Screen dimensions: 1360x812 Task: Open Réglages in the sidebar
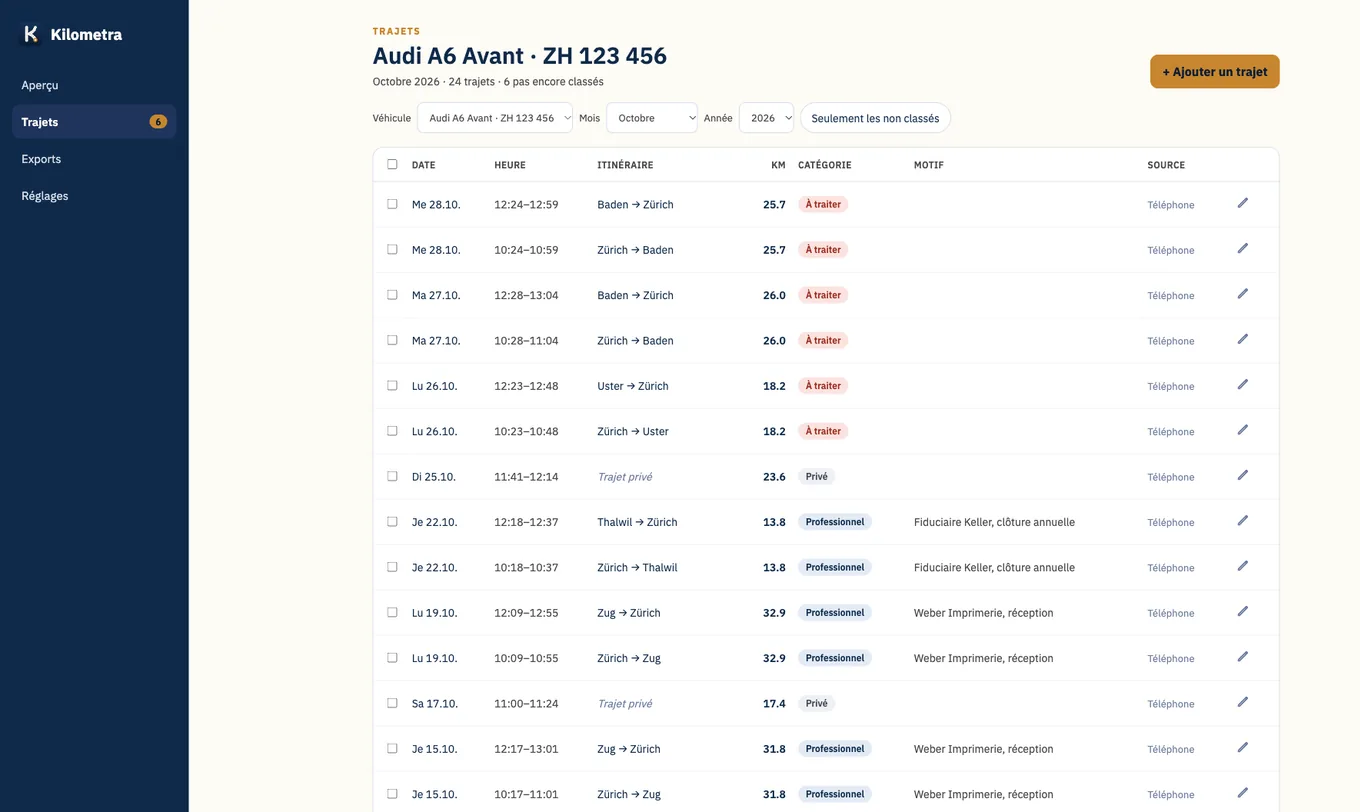pos(94,196)
